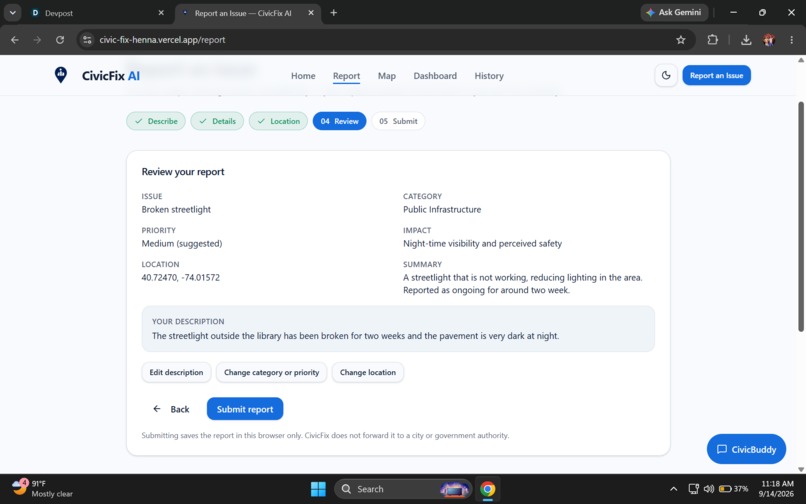Screen dimensions: 806x504
Task: Bookmark this page with the star icon
Action: click(681, 40)
